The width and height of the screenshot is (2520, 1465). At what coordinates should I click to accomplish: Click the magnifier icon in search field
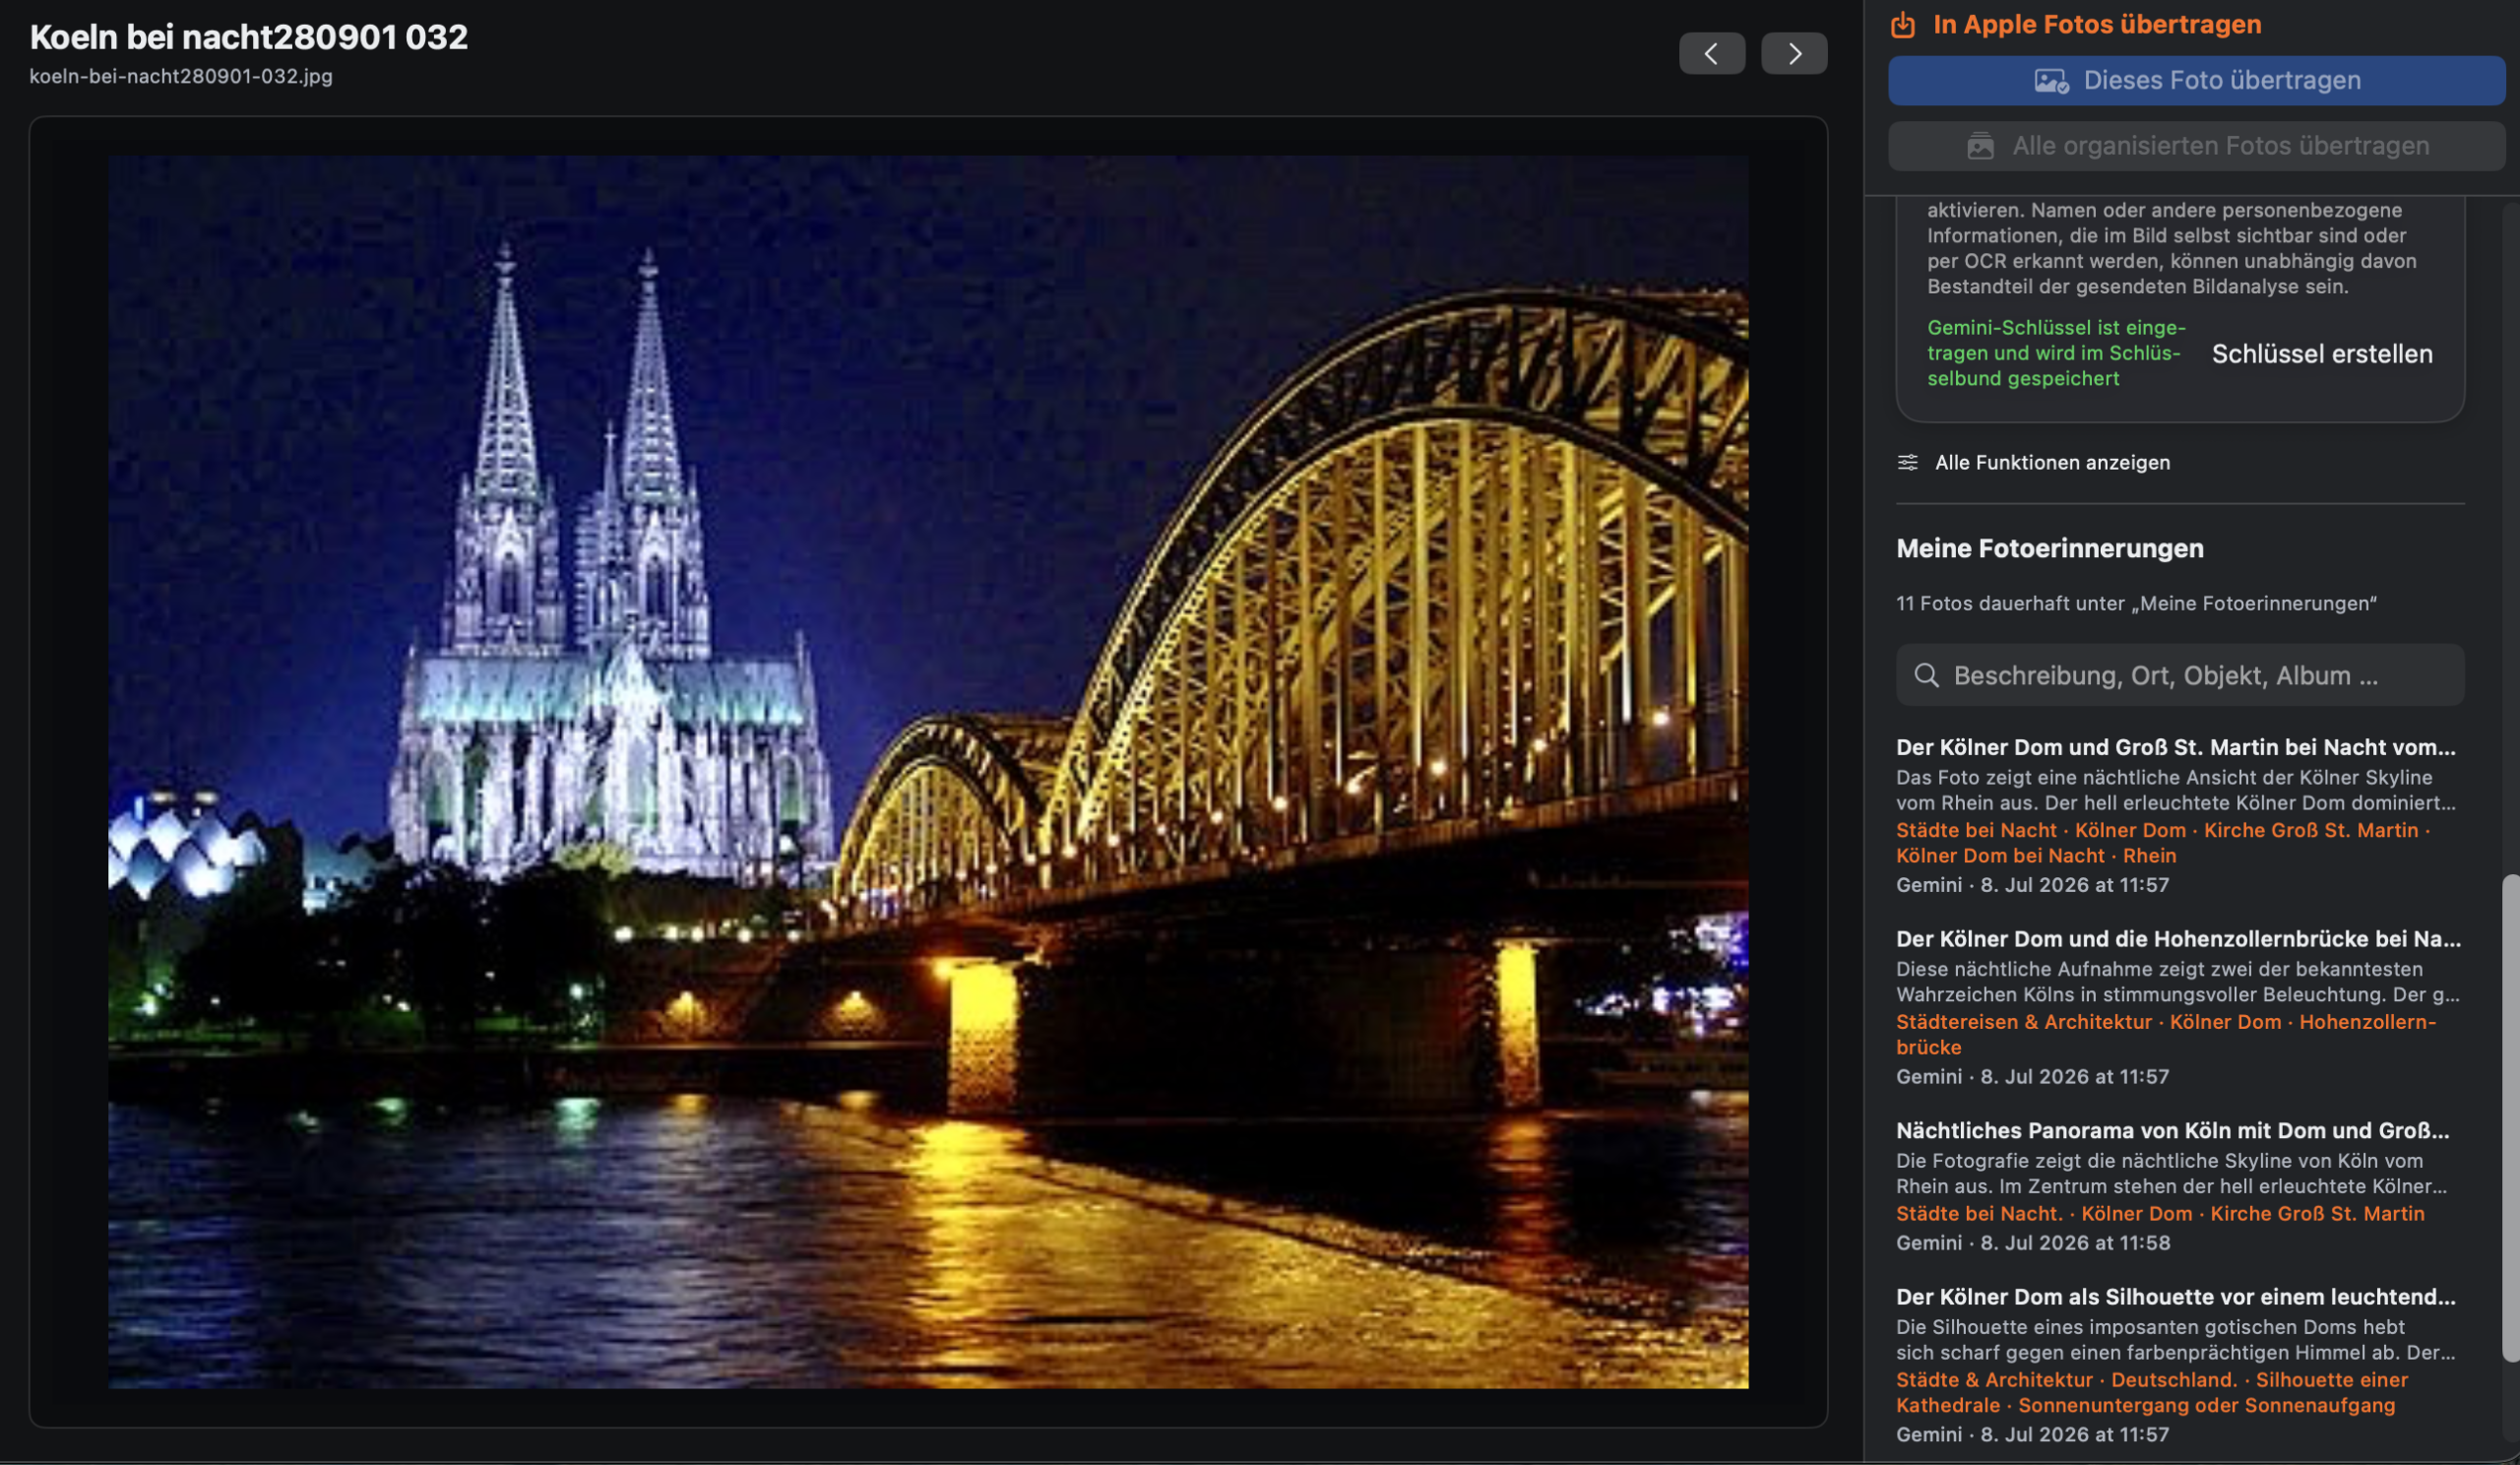click(1926, 675)
